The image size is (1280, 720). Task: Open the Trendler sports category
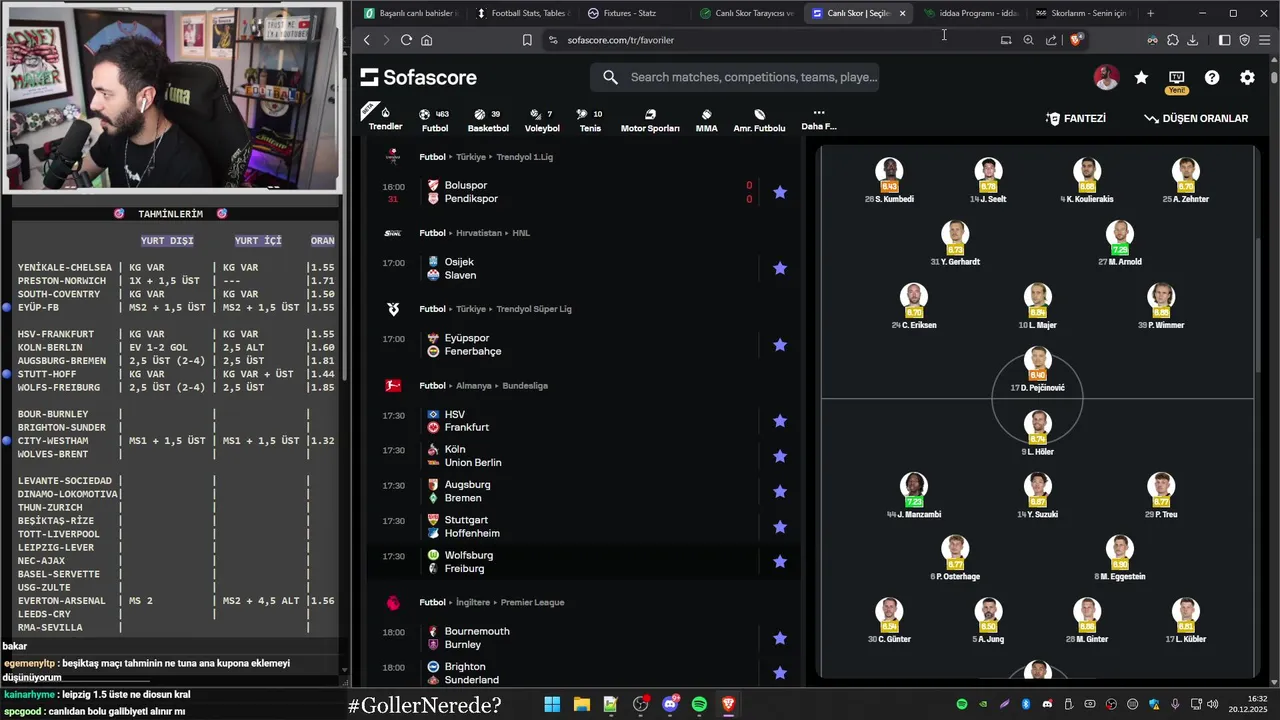385,118
